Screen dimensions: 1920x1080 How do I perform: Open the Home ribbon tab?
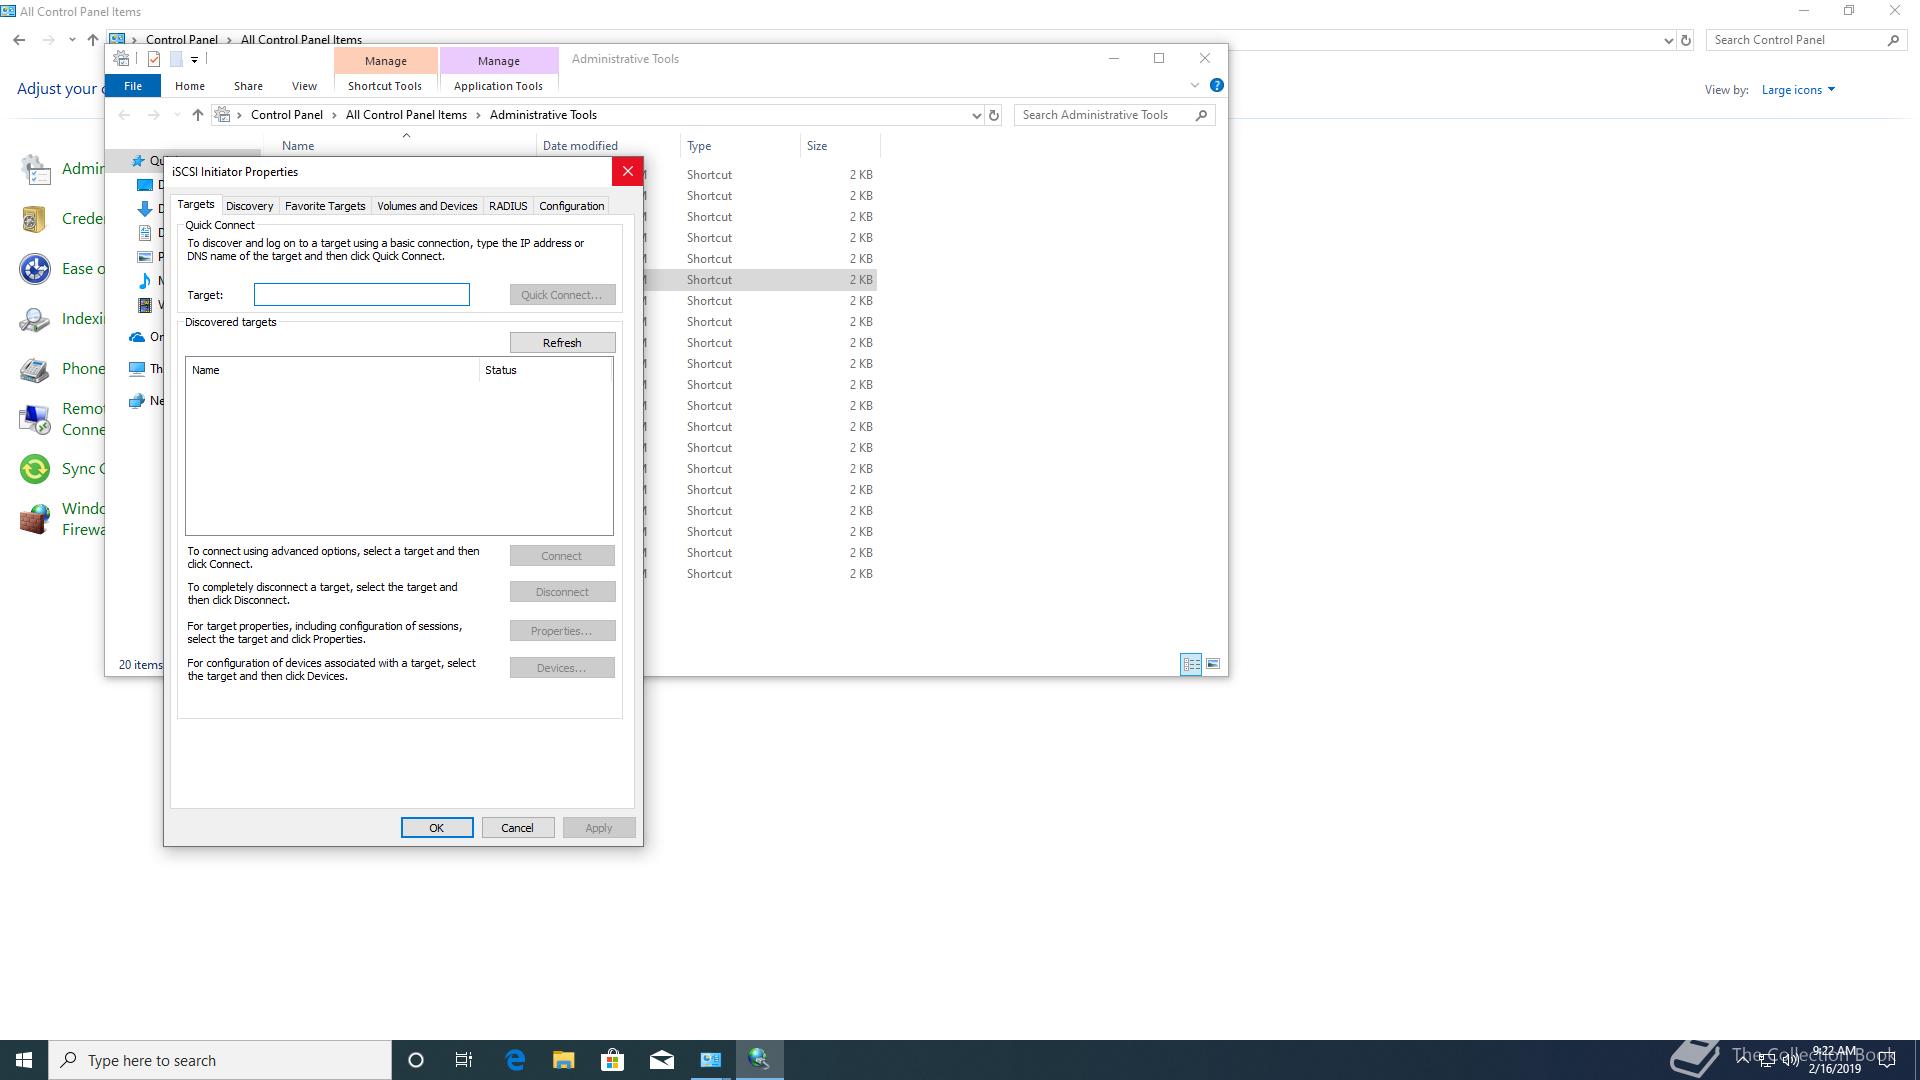pos(190,86)
